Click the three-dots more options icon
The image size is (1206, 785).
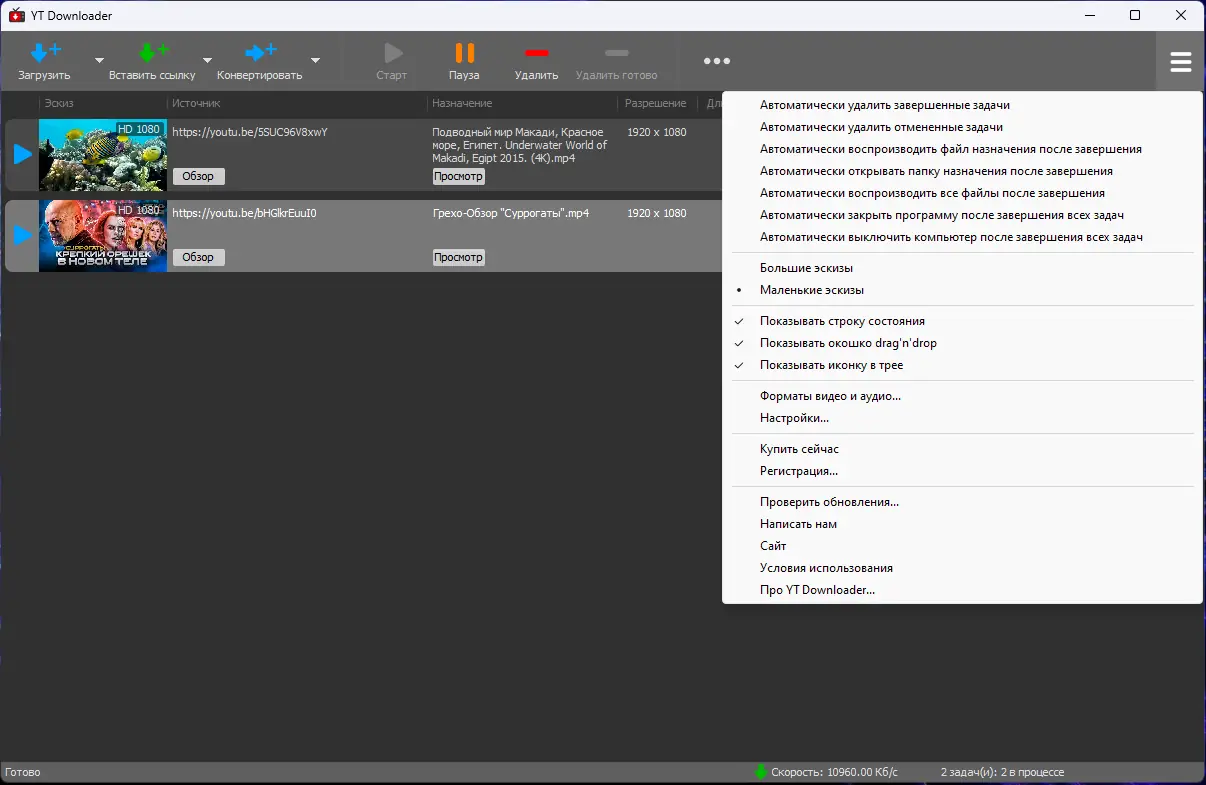tap(717, 61)
